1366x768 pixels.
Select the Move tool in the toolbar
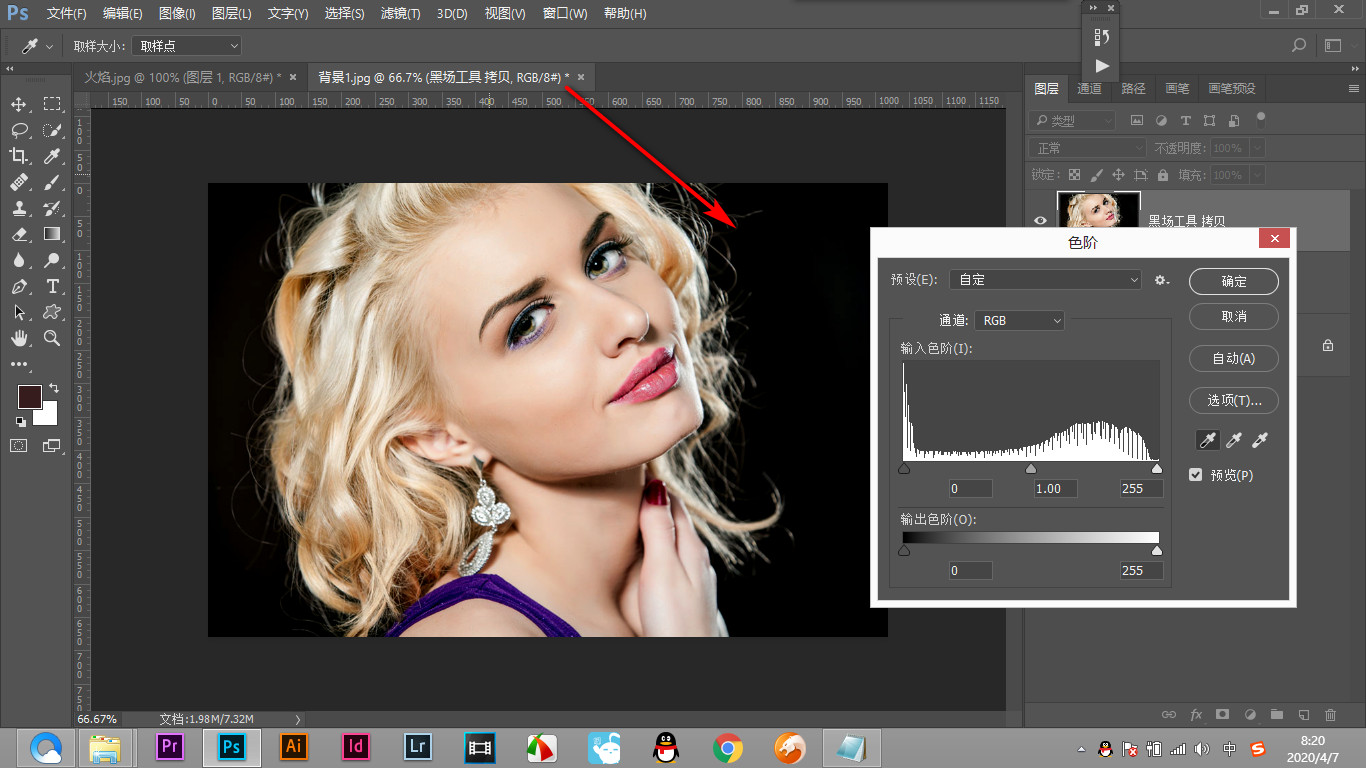pos(19,105)
